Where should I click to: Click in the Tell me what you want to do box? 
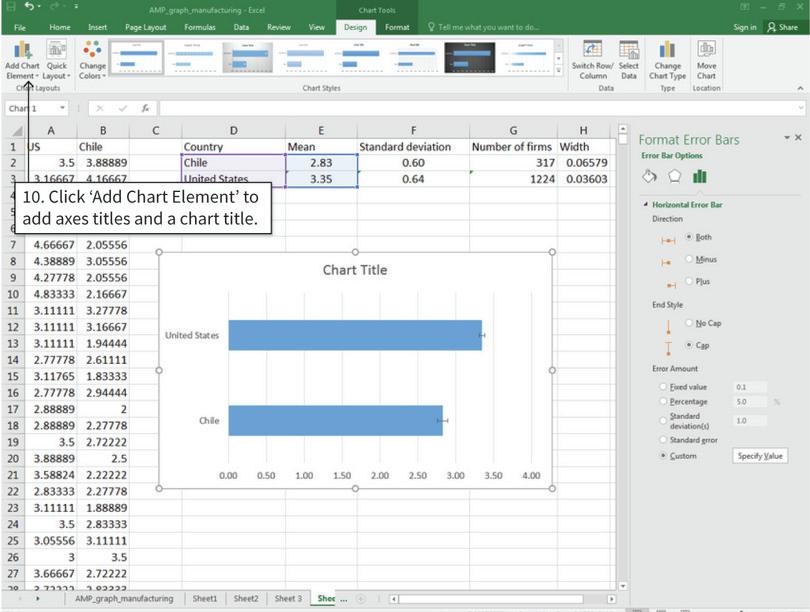coord(490,27)
